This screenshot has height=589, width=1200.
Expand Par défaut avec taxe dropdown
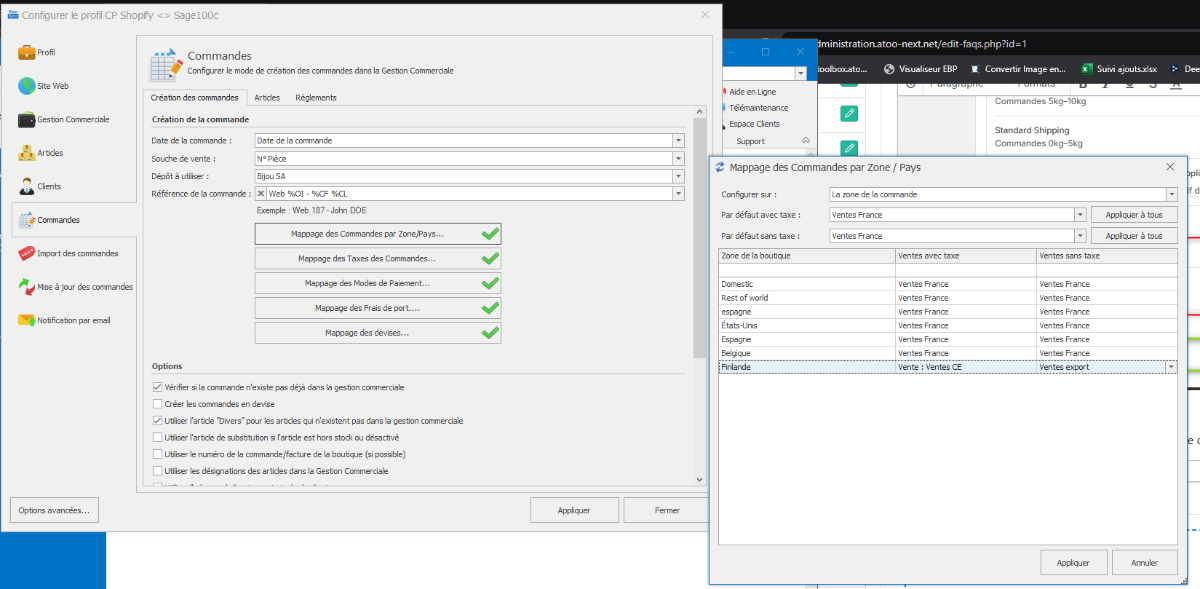[1080, 214]
